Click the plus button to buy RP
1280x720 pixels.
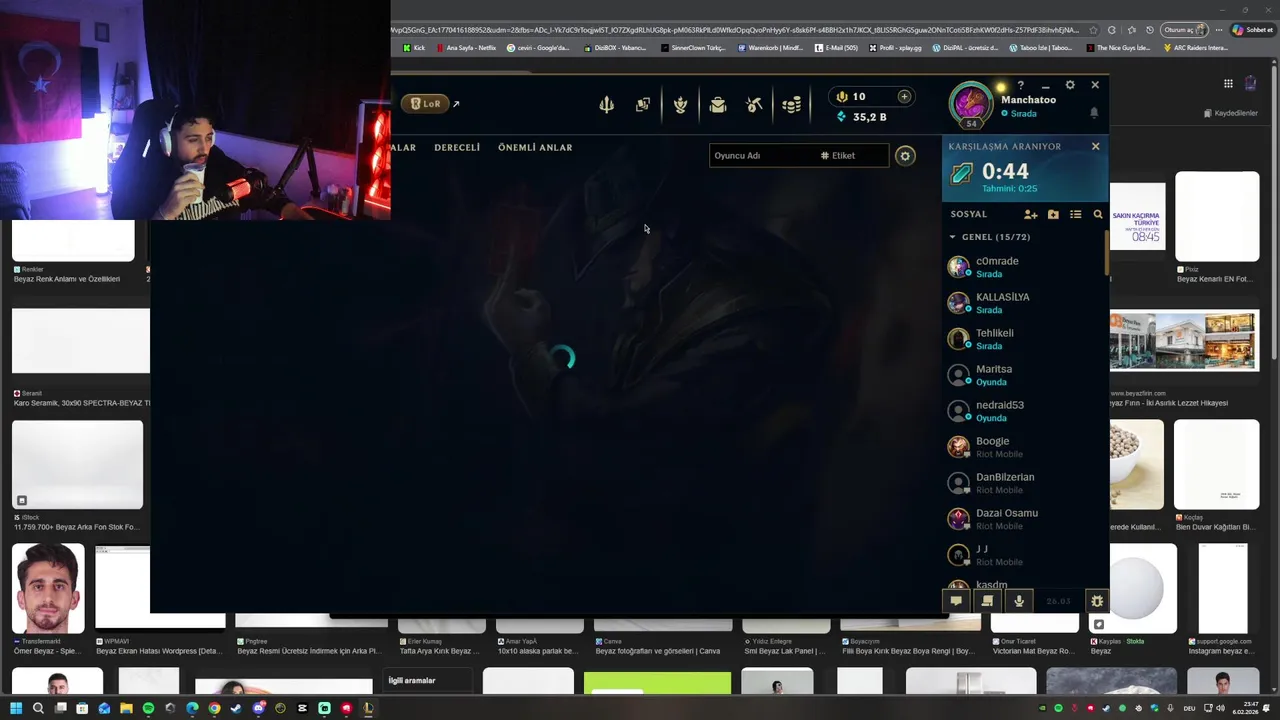[x=904, y=97]
